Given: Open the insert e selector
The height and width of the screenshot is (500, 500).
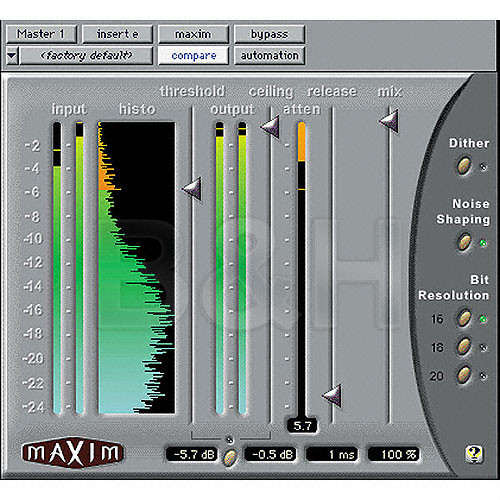Looking at the screenshot, I should click(x=117, y=34).
